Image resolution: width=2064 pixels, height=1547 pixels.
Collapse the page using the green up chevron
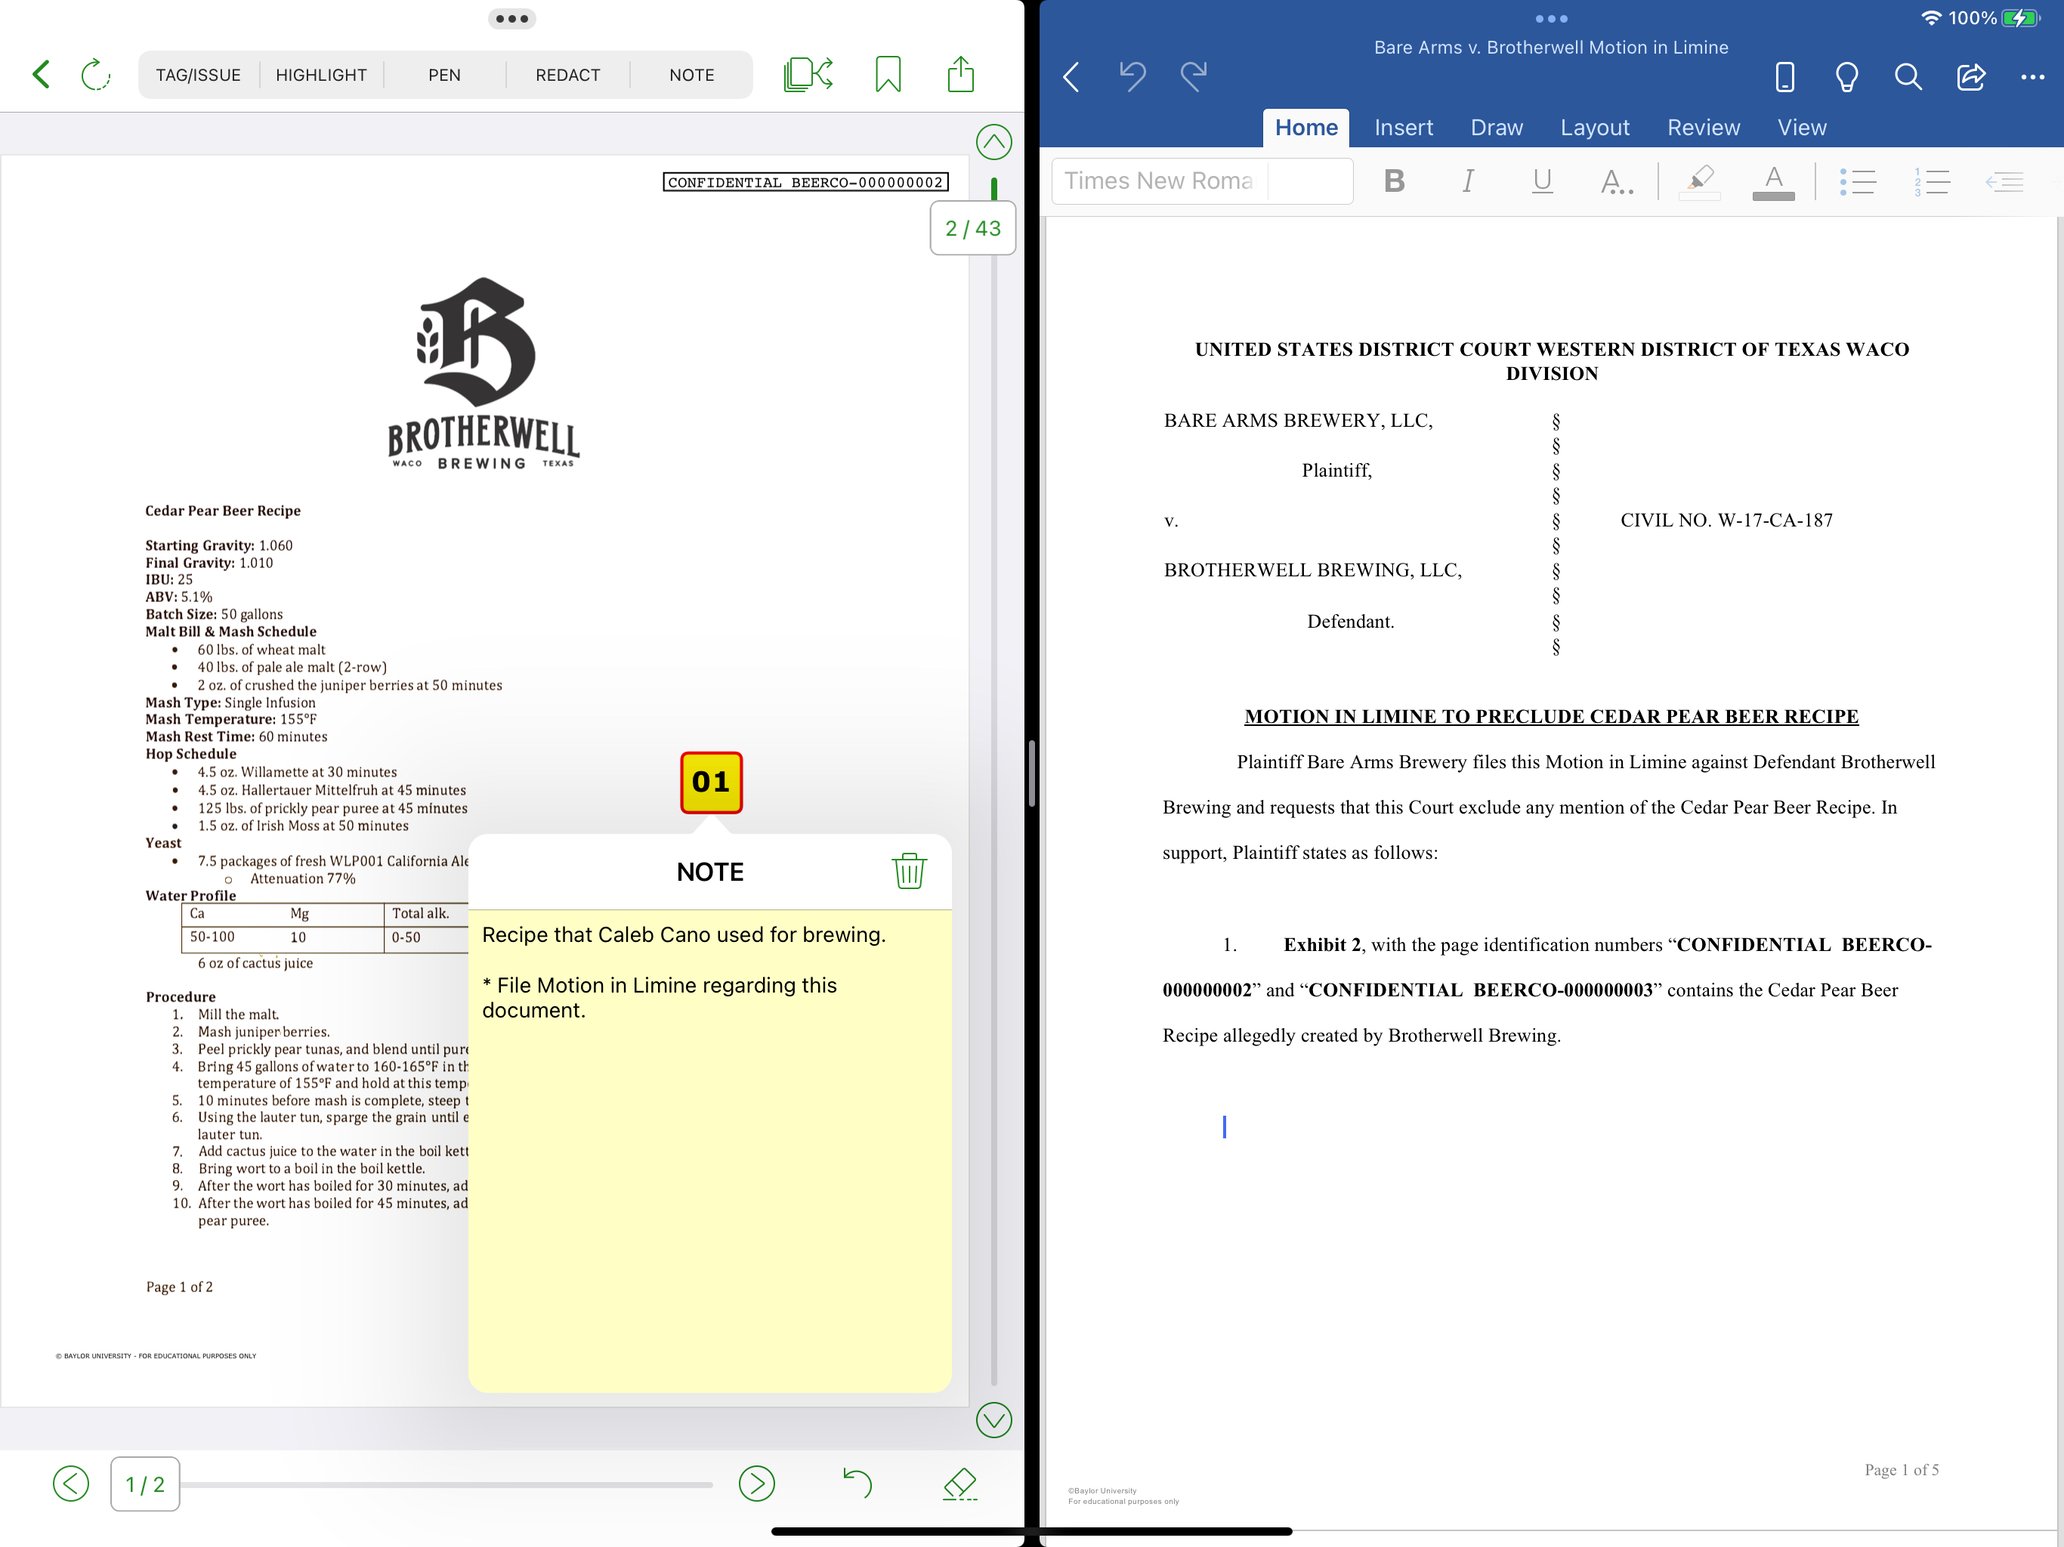click(x=993, y=141)
